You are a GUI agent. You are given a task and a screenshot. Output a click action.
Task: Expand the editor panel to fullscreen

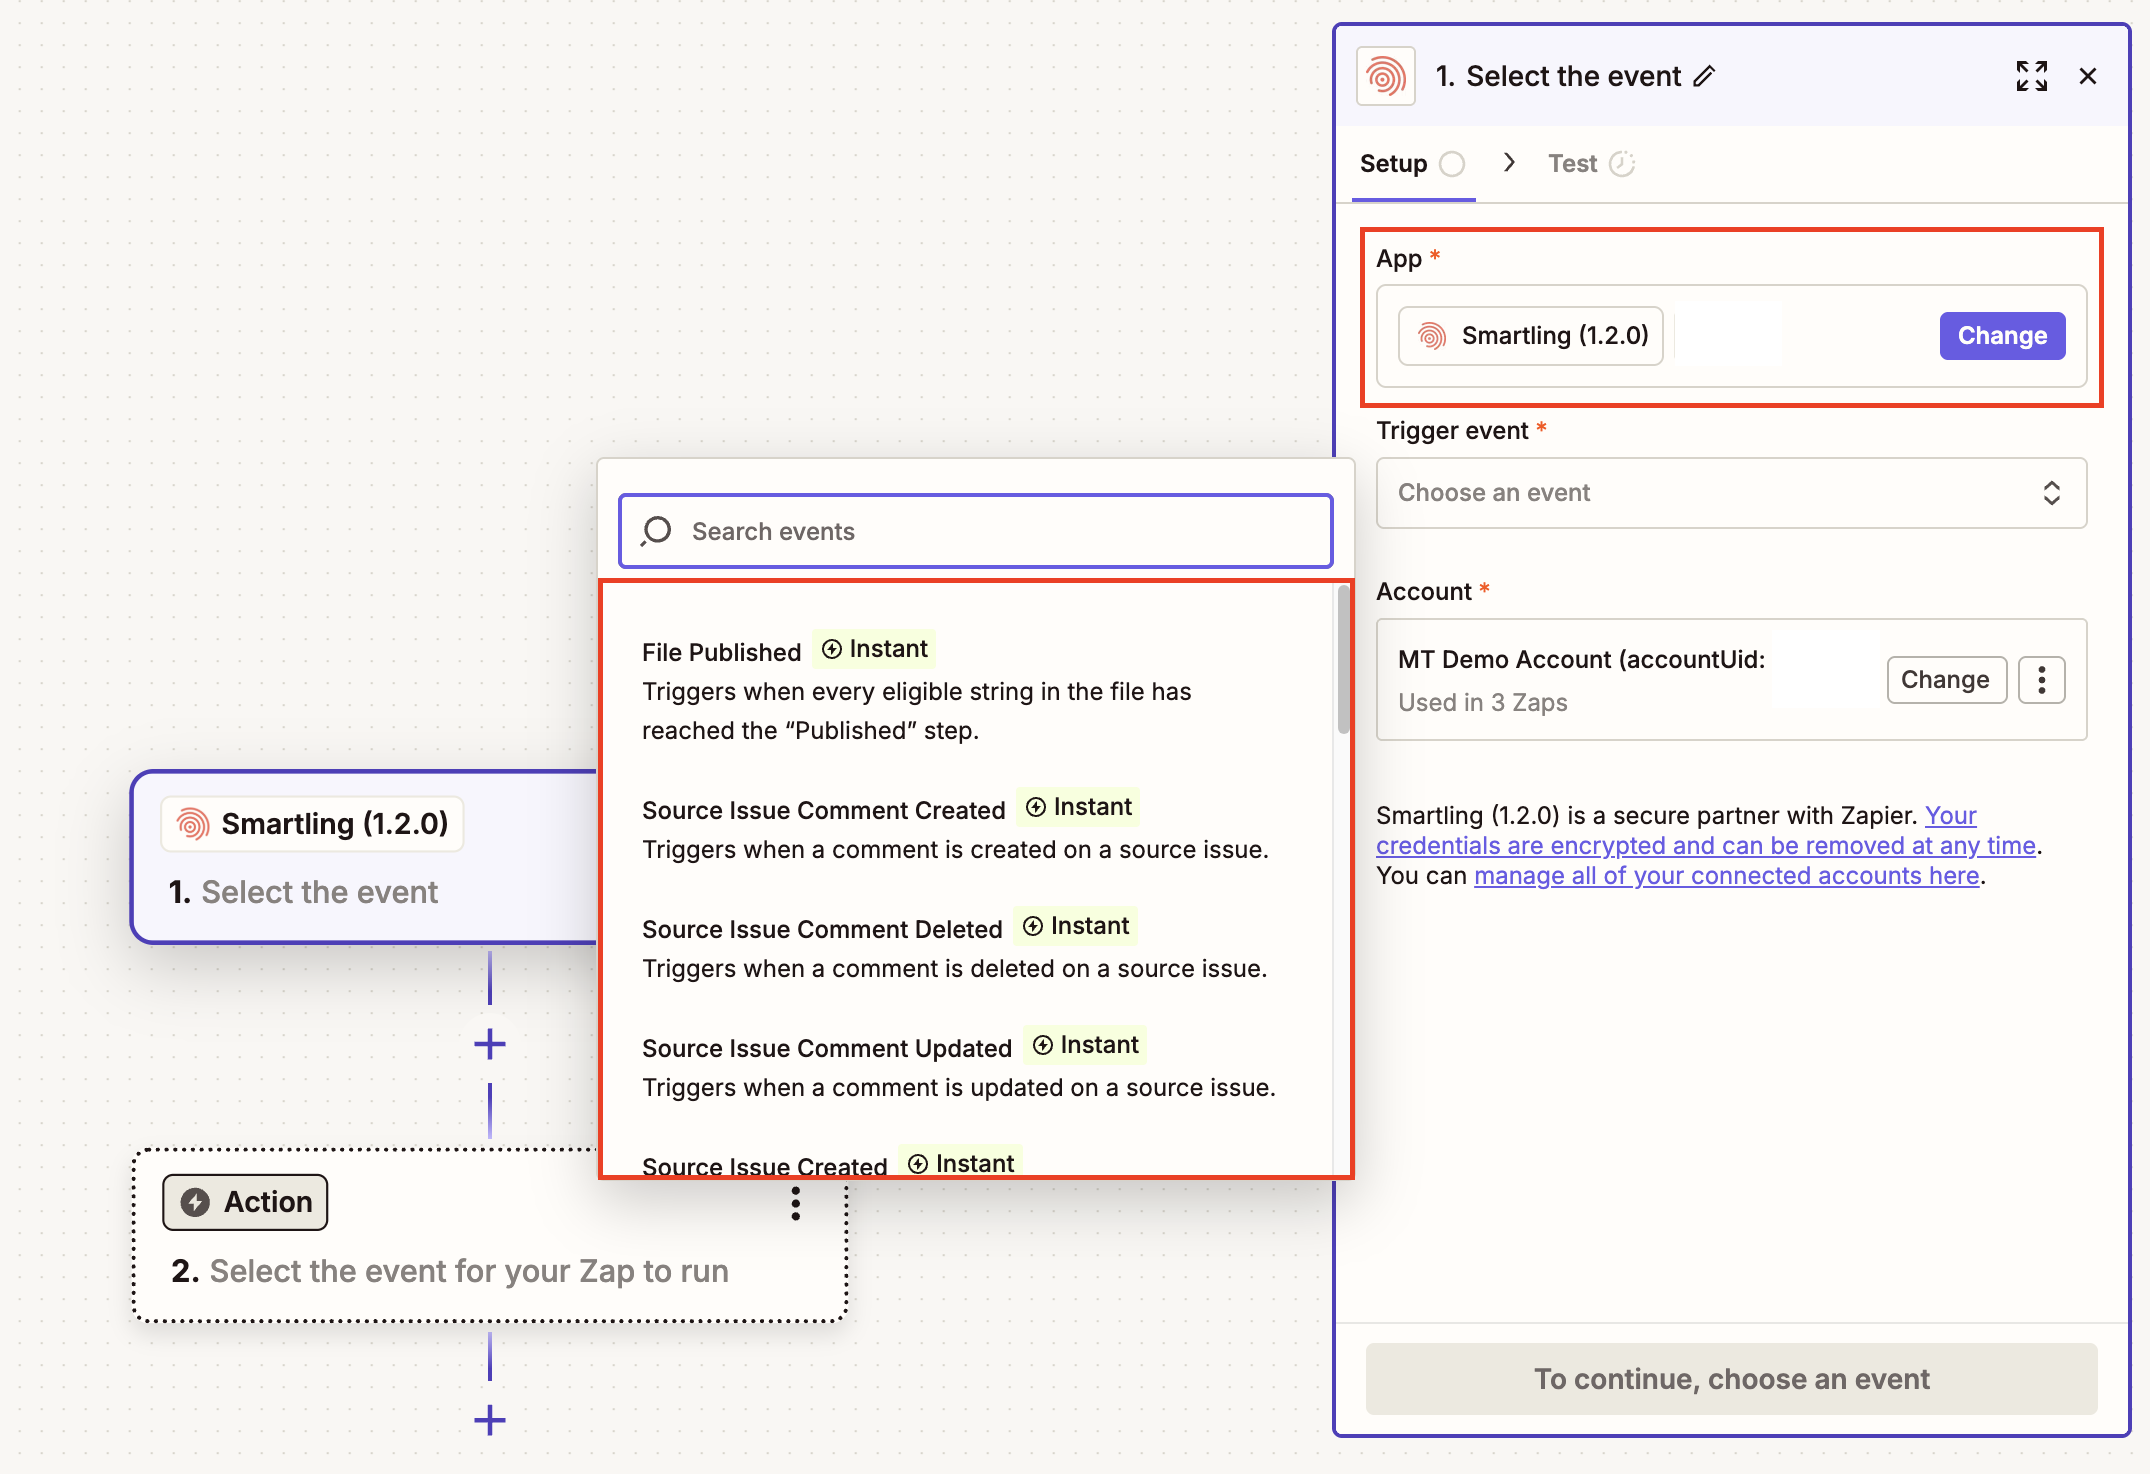[2031, 76]
